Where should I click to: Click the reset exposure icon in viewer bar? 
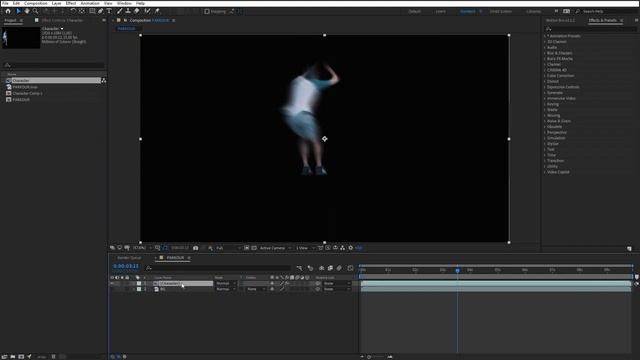[351, 248]
